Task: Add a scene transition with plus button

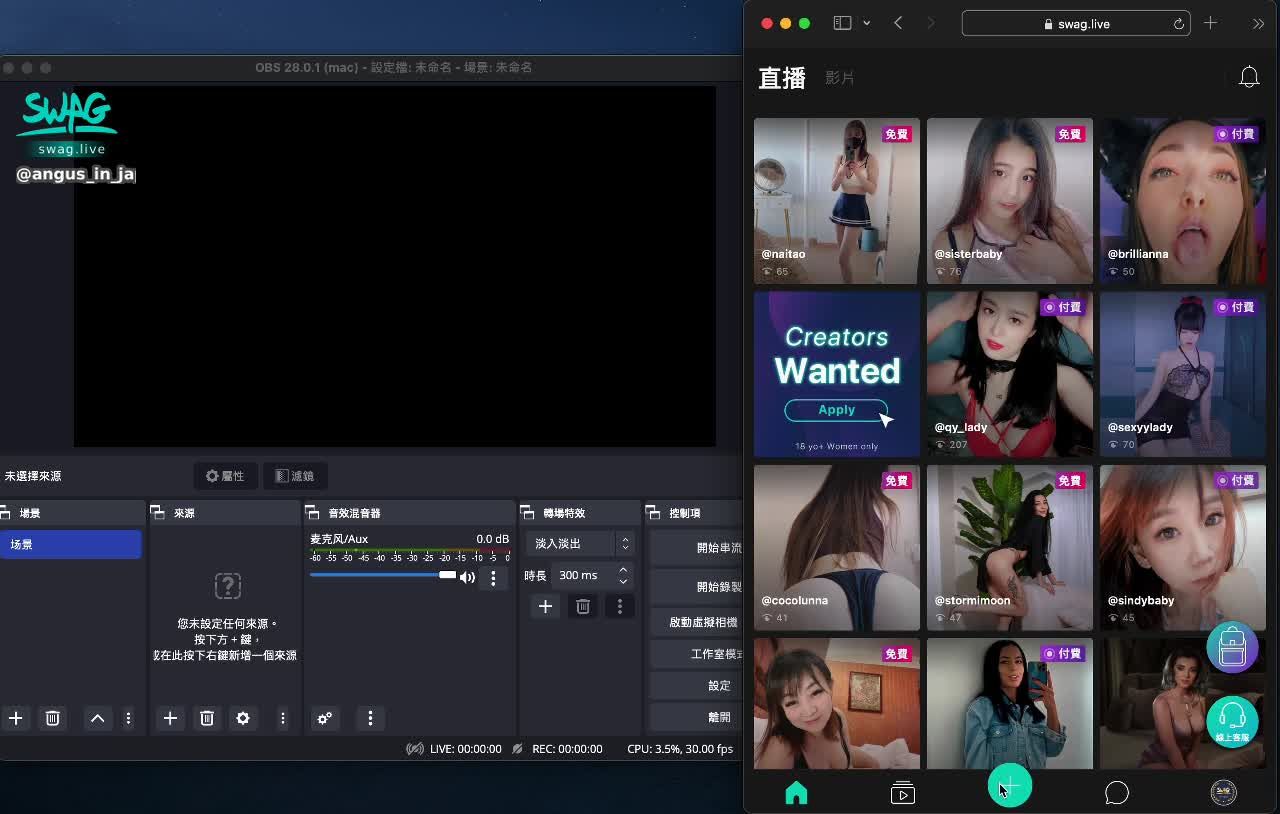Action: click(x=545, y=606)
